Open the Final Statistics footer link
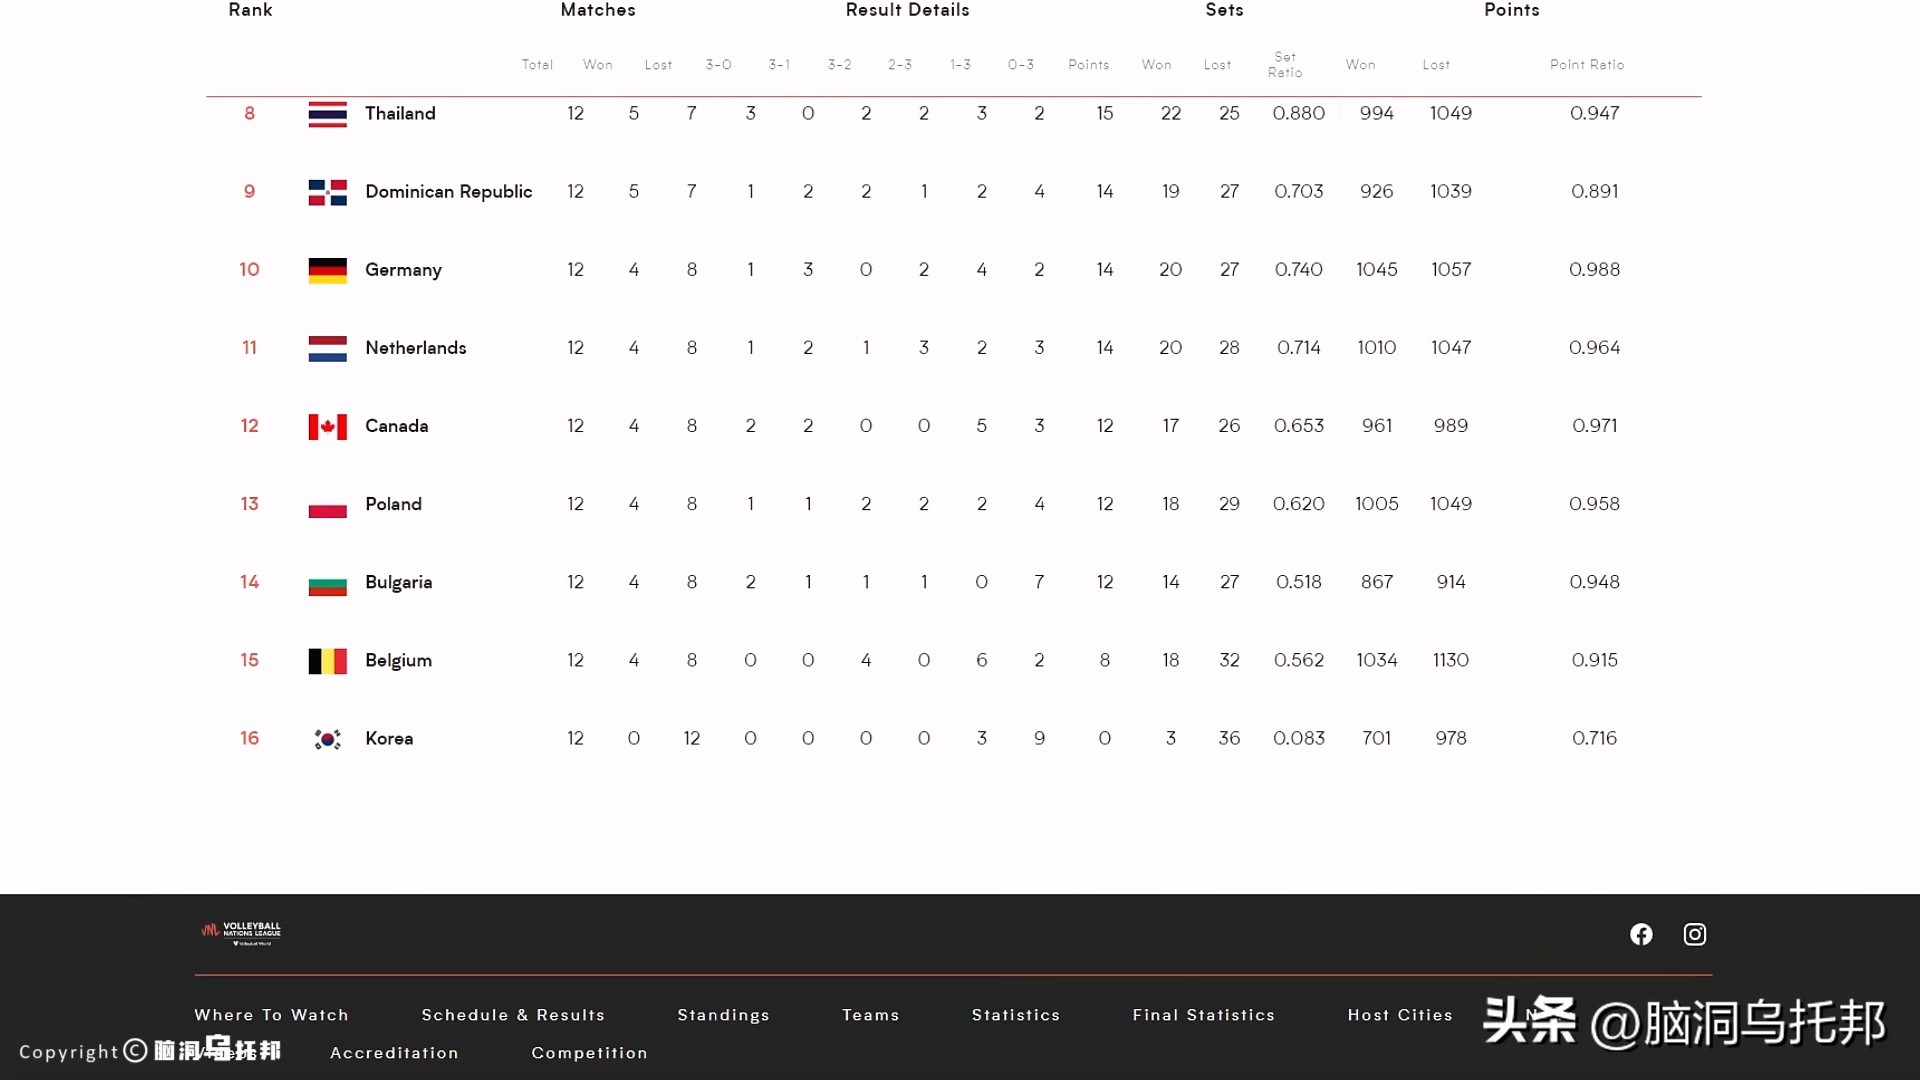 1203,1015
